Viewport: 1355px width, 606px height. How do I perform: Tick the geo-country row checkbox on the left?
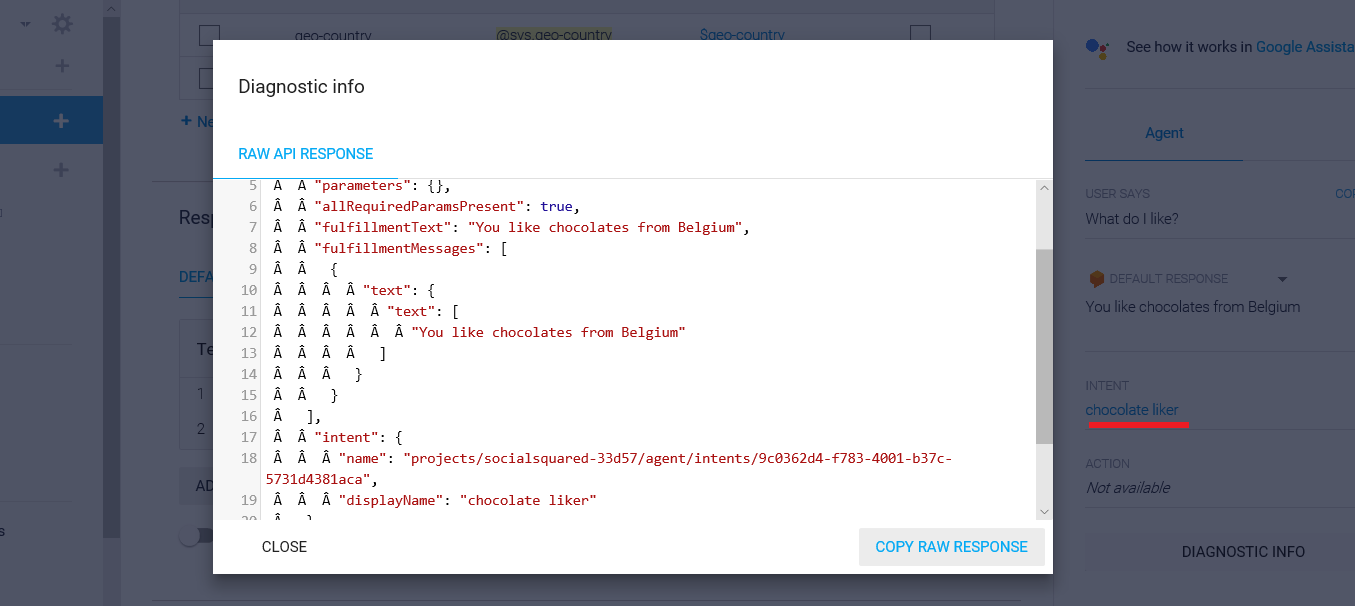pyautogui.click(x=209, y=35)
